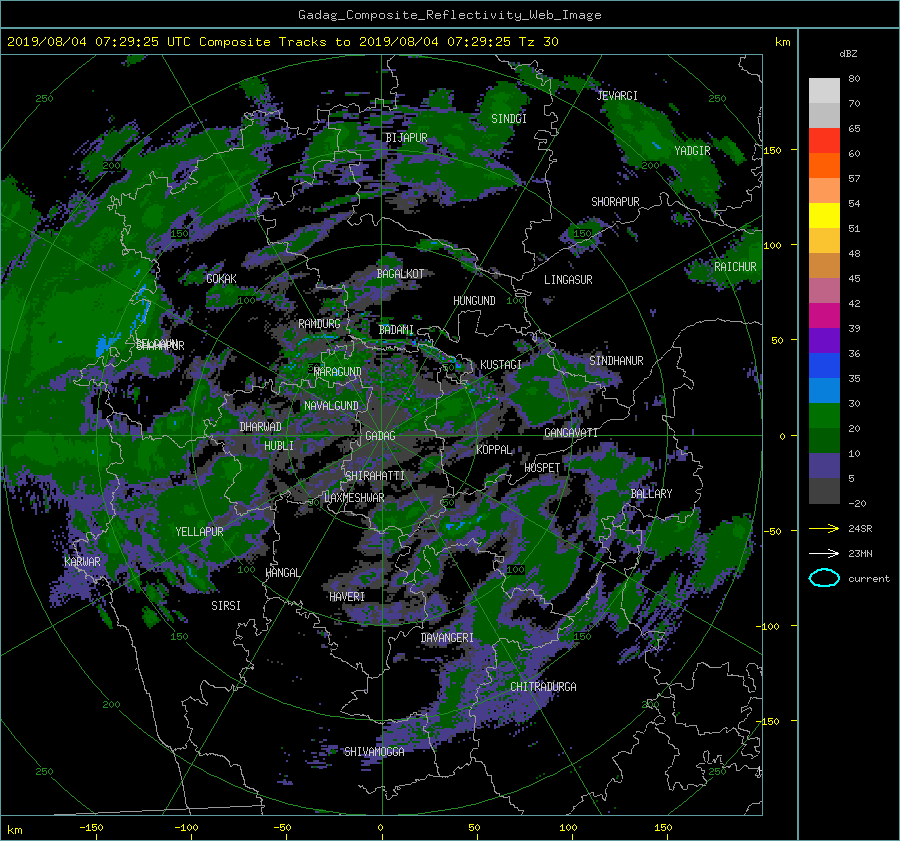900x841 pixels.
Task: Click the SHORAPUR city label
Action: [615, 202]
